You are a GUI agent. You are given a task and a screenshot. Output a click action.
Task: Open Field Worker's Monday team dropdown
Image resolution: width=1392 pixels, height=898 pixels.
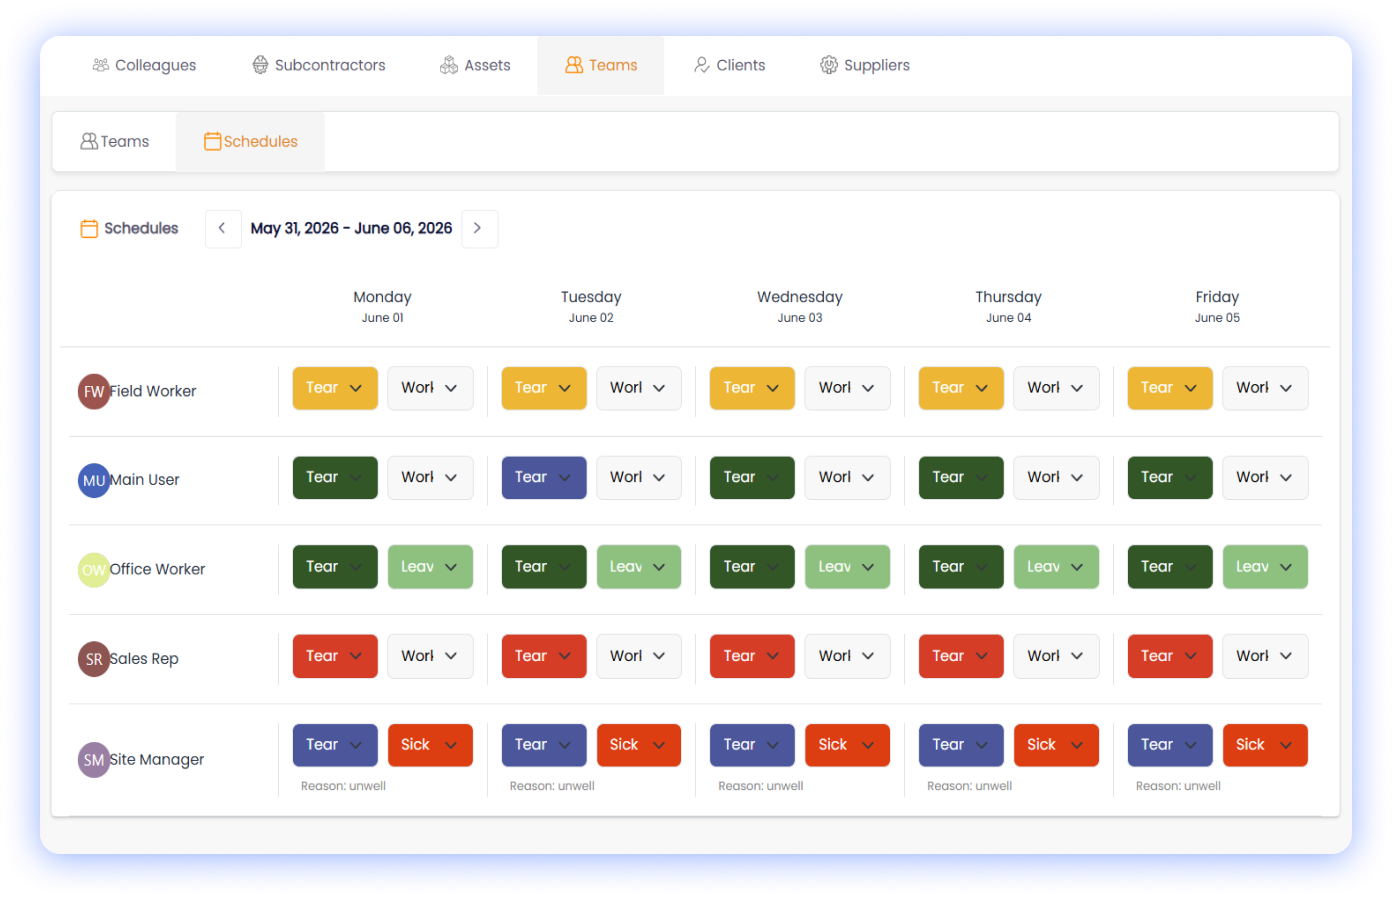pos(335,388)
